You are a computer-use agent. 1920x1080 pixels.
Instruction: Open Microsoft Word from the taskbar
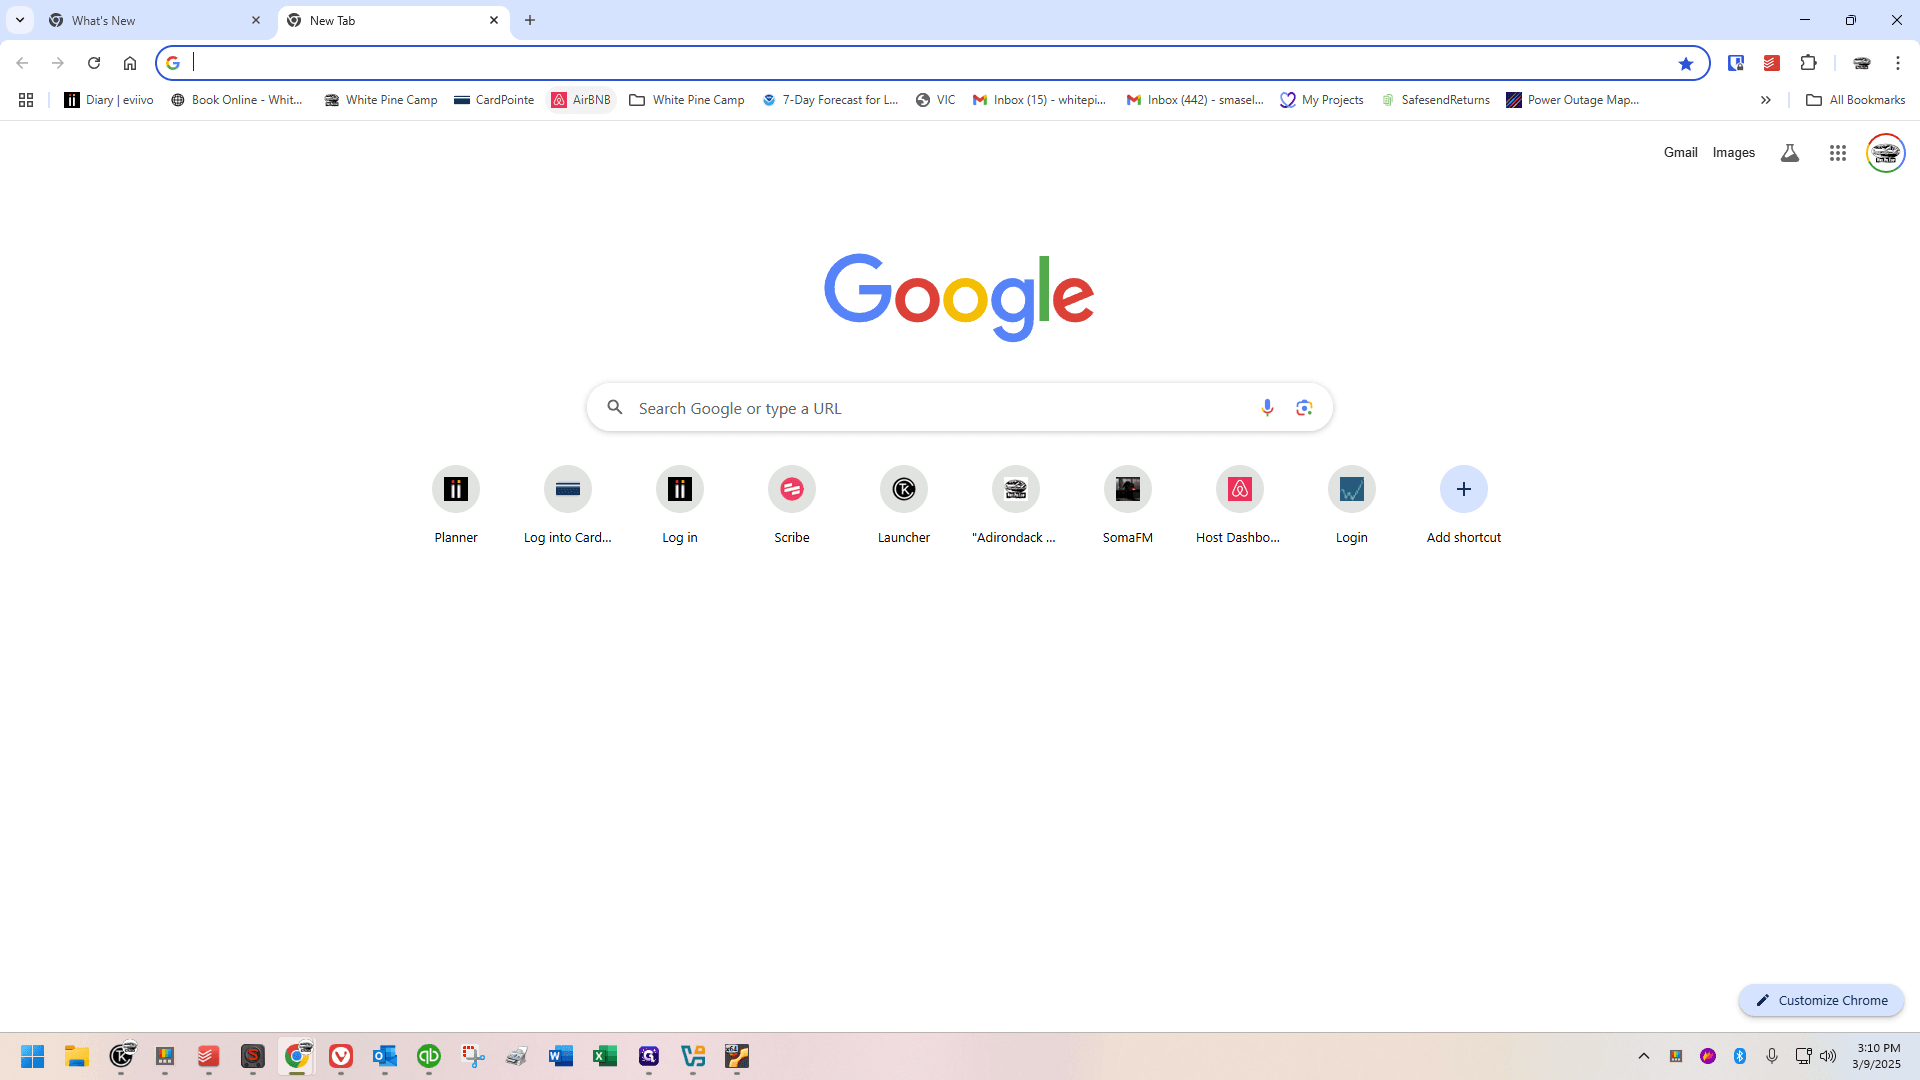click(561, 1056)
